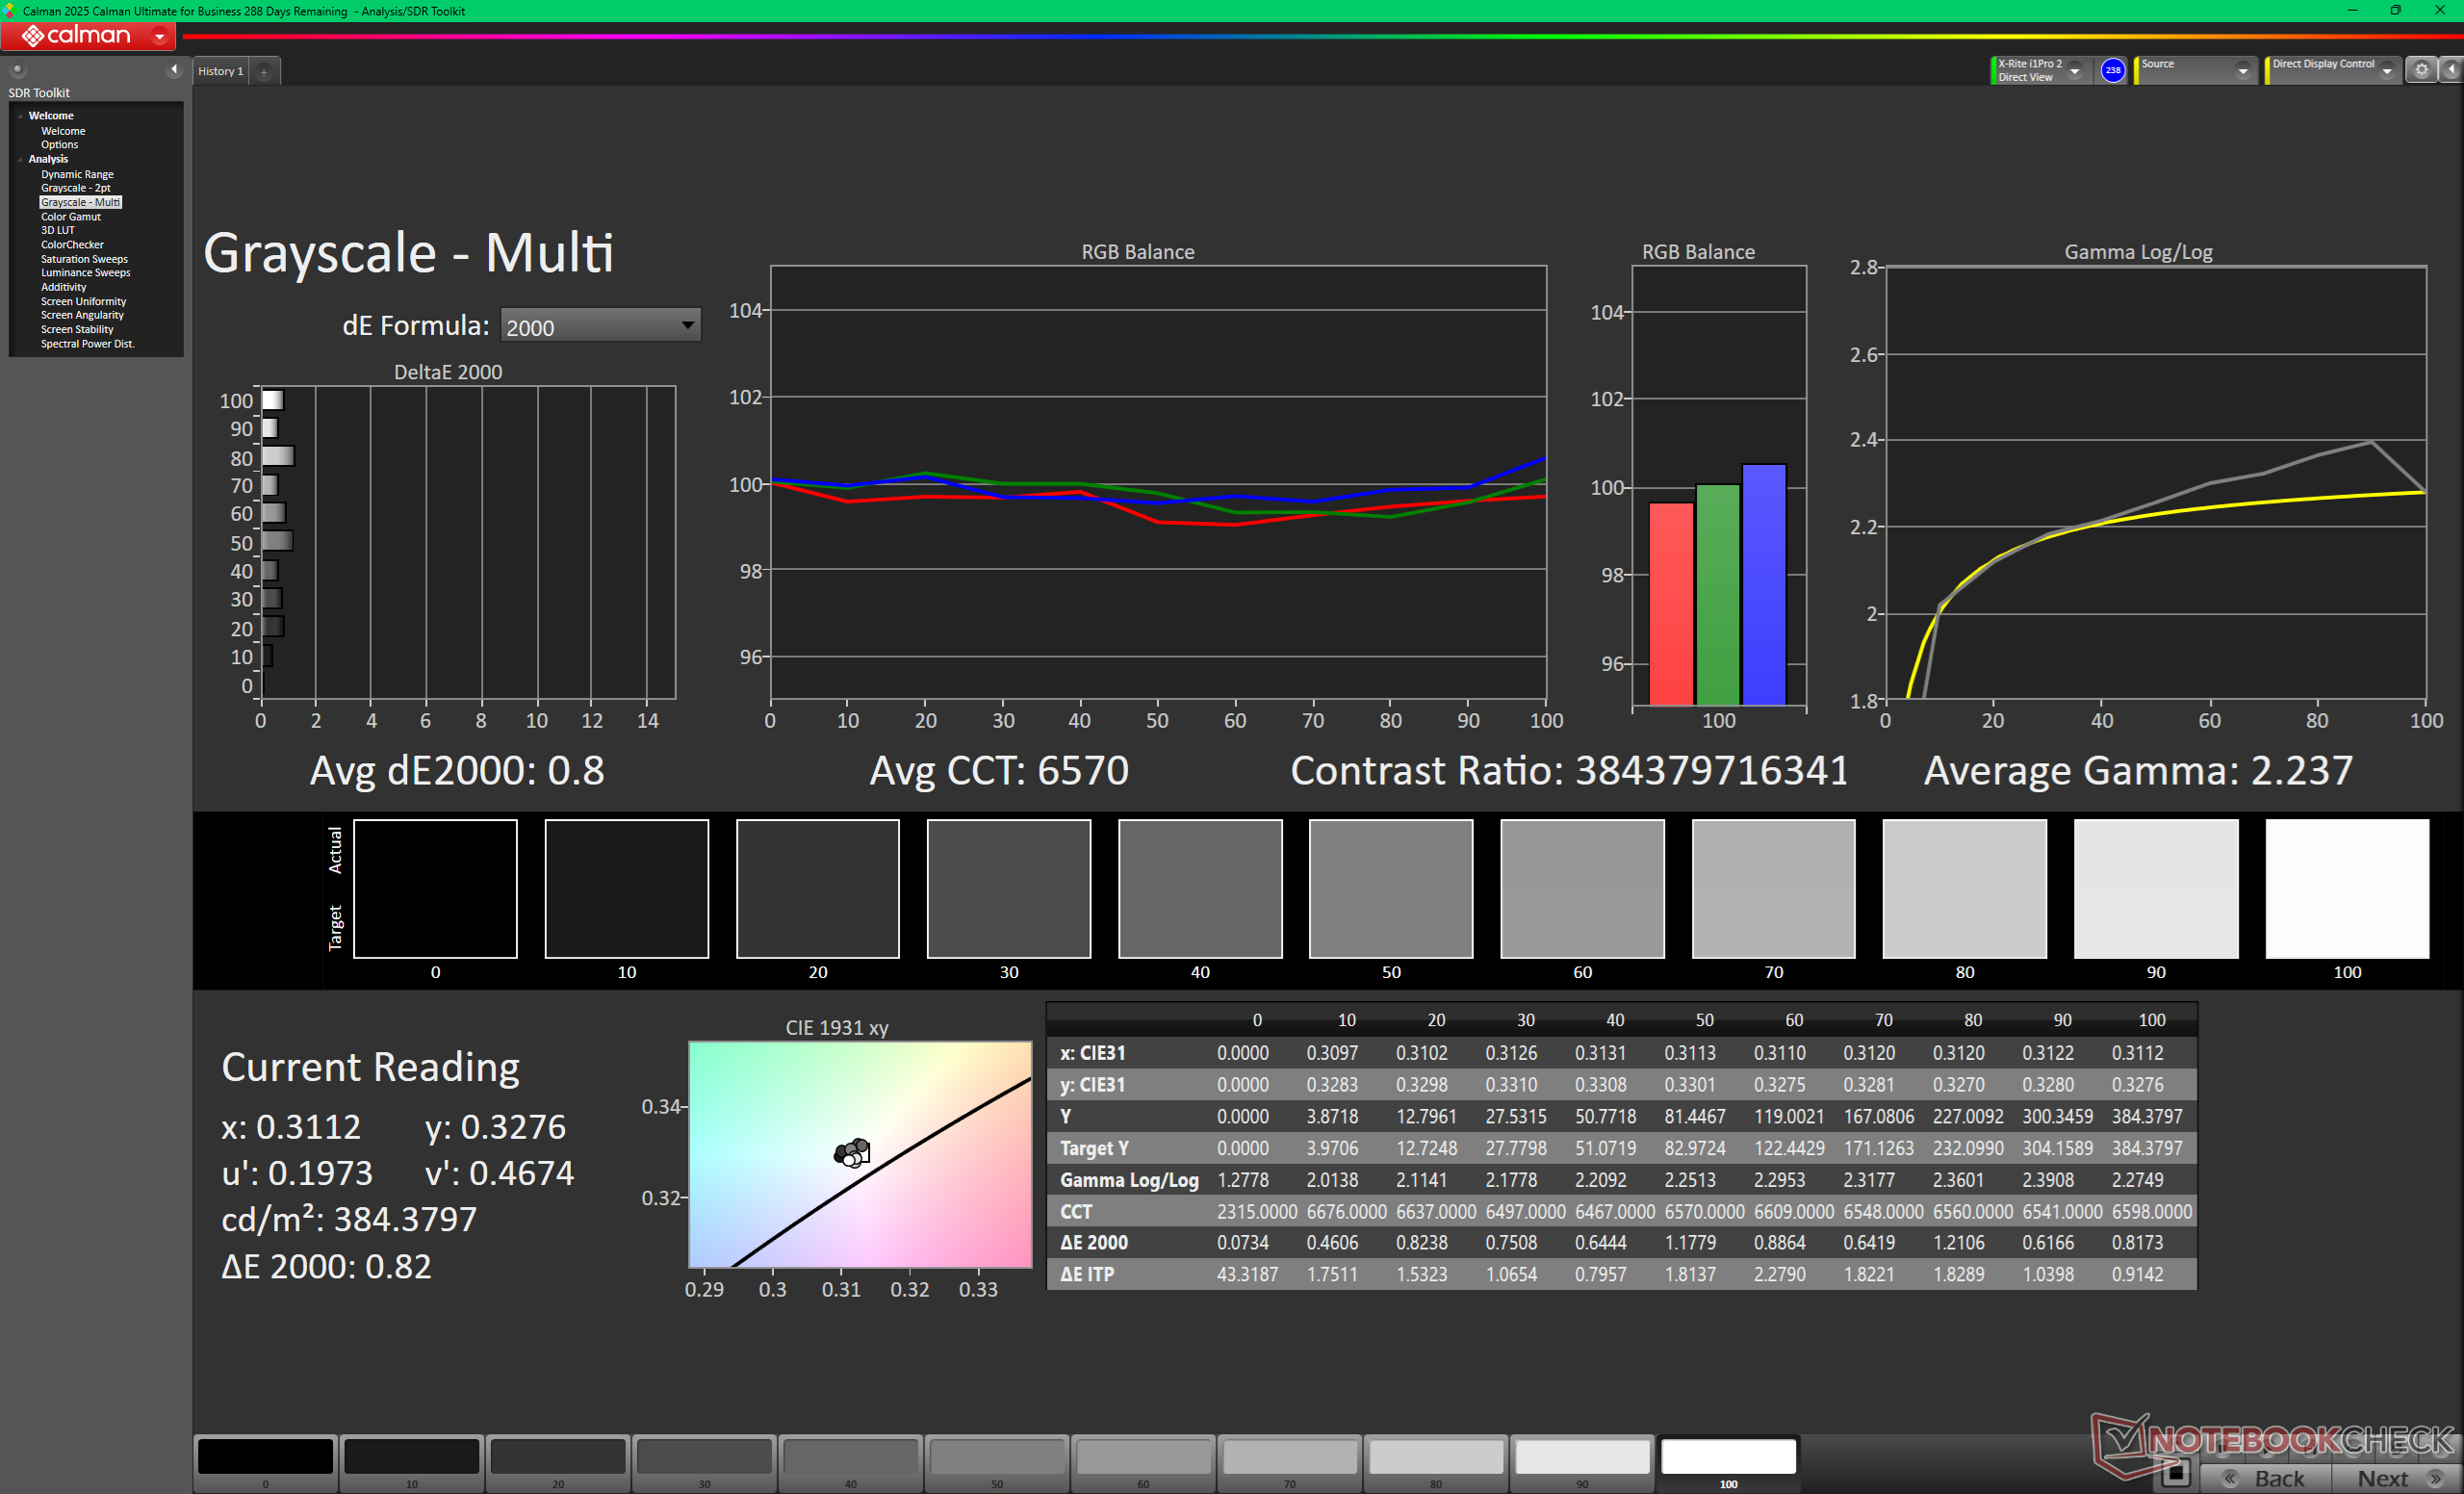Click the stop measurement square icon
The image size is (2464, 1494).
2175,1473
